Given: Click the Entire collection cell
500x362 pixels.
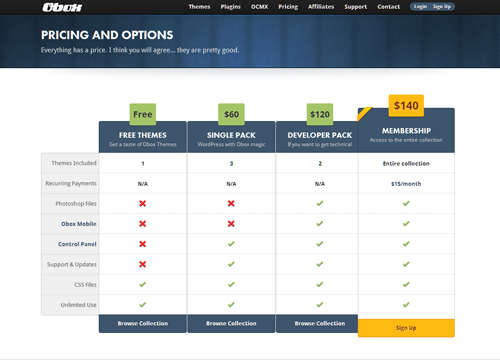Looking at the screenshot, I should pyautogui.click(x=406, y=163).
